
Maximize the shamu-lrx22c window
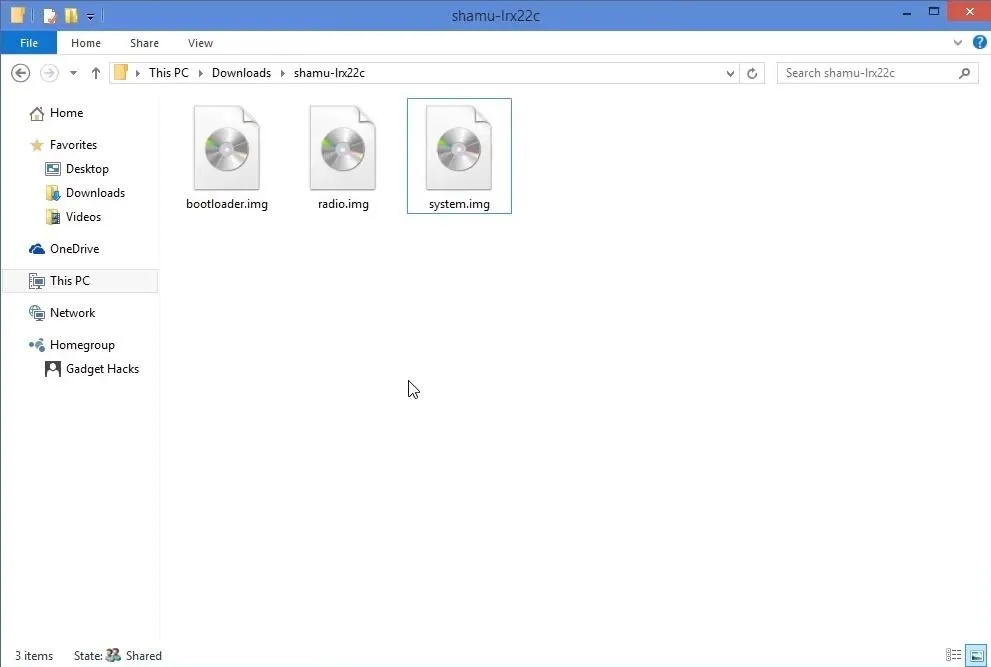(x=933, y=13)
